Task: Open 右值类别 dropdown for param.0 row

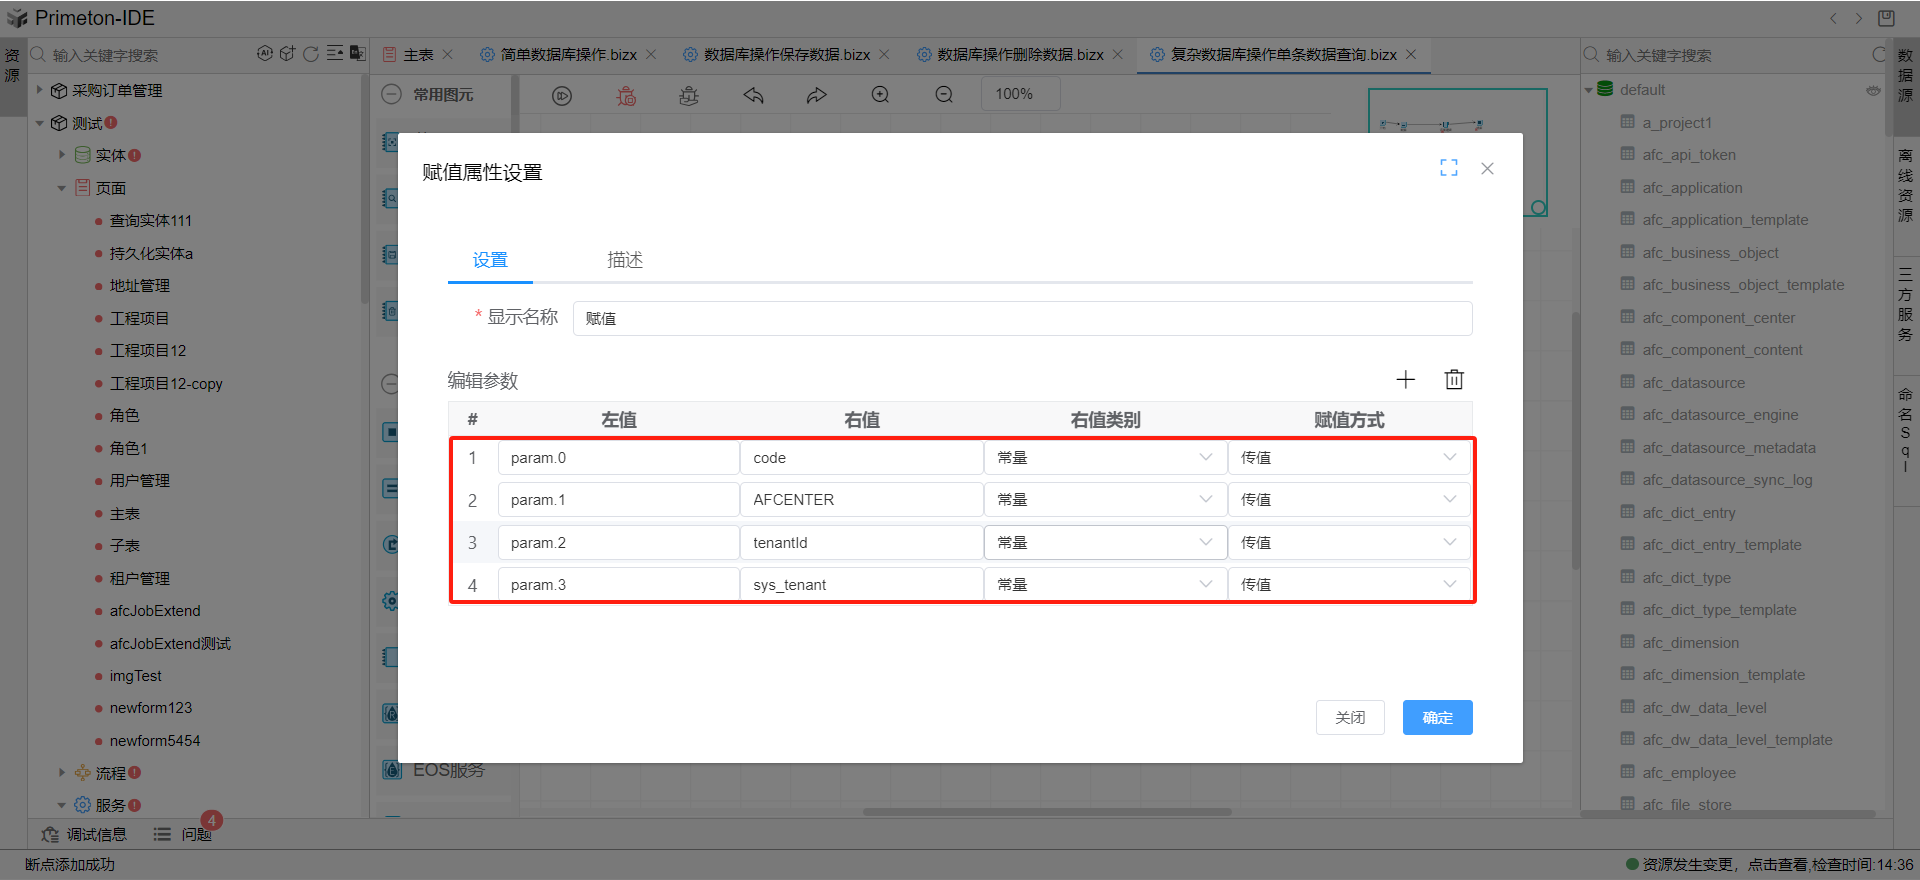Action: click(x=1105, y=458)
